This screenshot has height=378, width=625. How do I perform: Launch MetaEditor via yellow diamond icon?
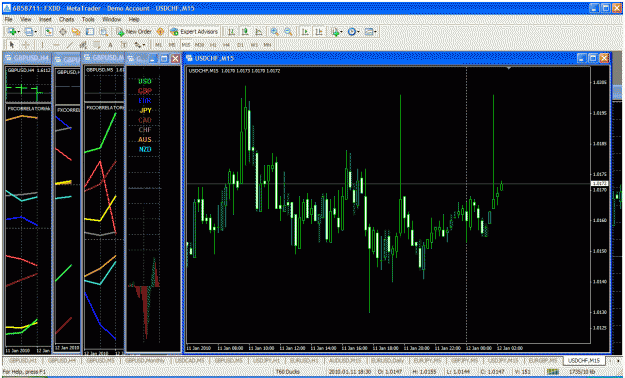click(160, 32)
